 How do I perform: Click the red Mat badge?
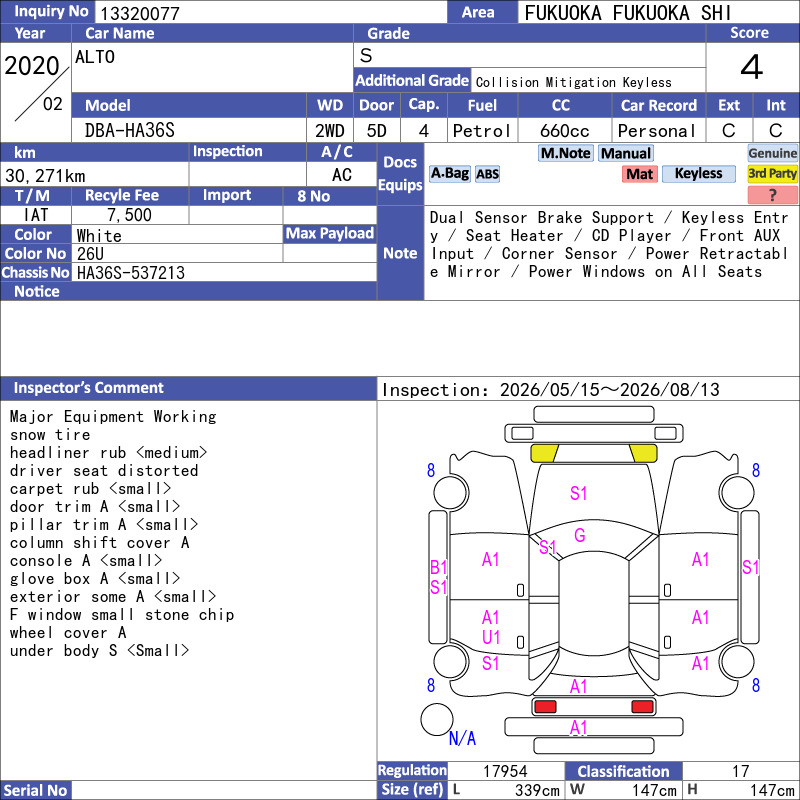pyautogui.click(x=640, y=174)
